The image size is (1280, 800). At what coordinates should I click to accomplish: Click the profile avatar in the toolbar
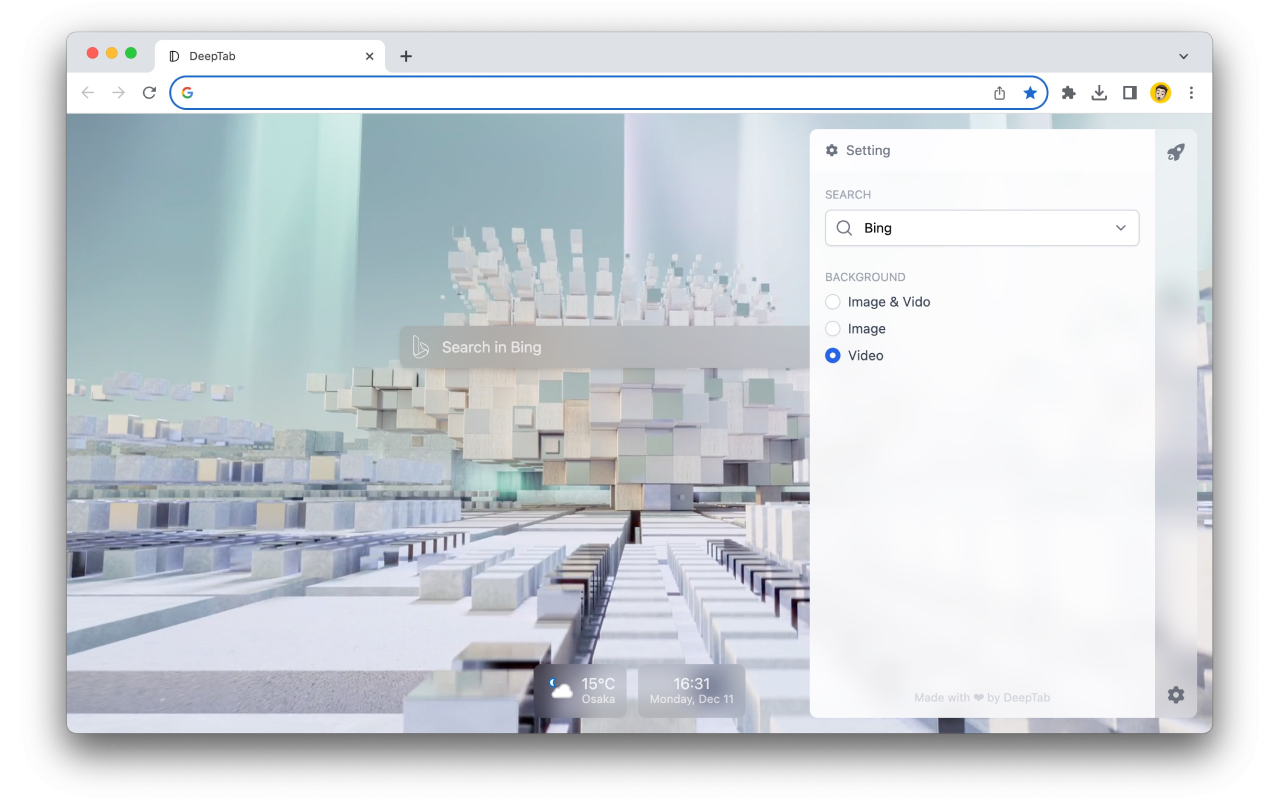[x=1160, y=92]
